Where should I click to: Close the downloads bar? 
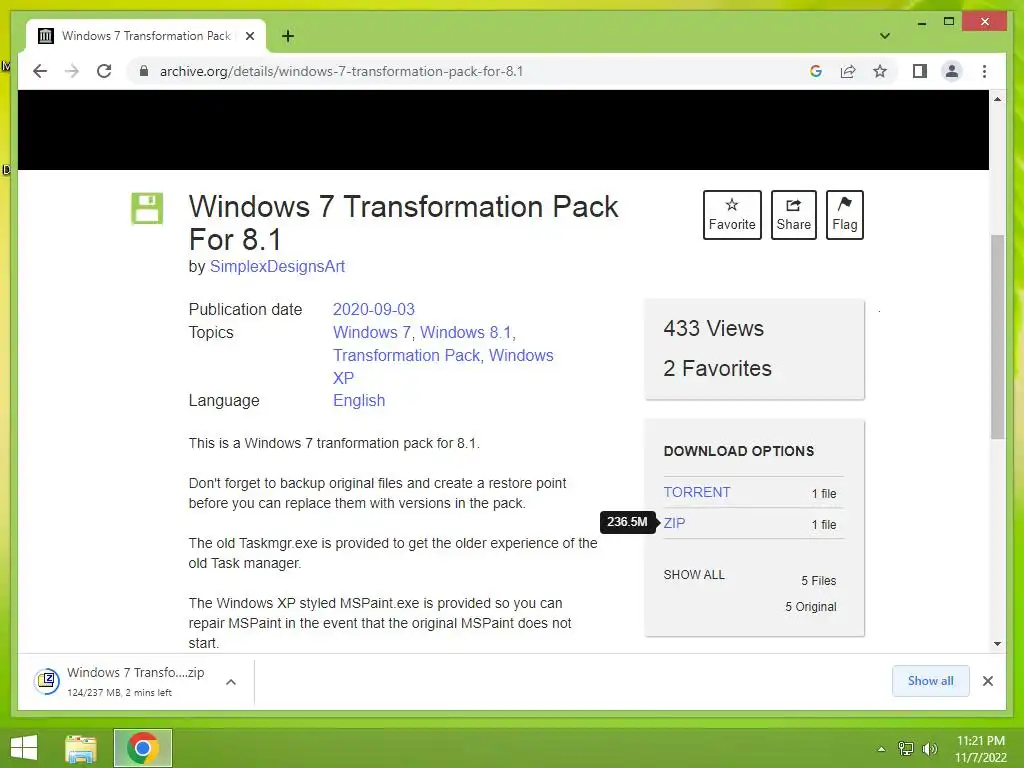[988, 681]
